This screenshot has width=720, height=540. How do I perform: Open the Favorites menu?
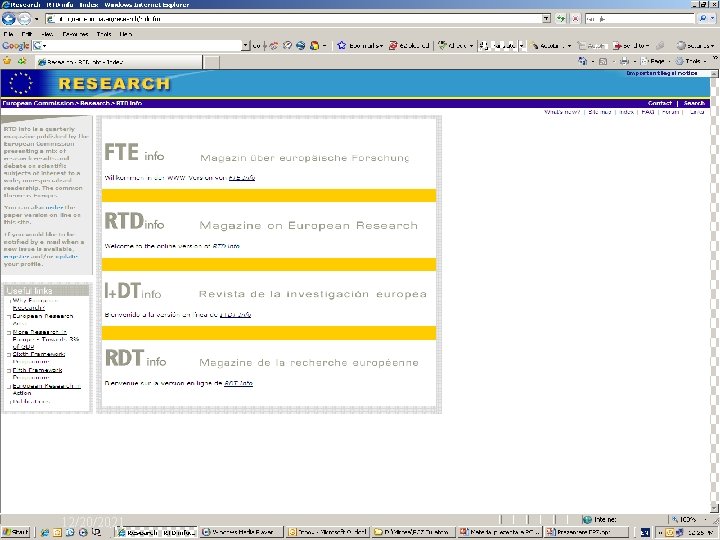pos(75,34)
